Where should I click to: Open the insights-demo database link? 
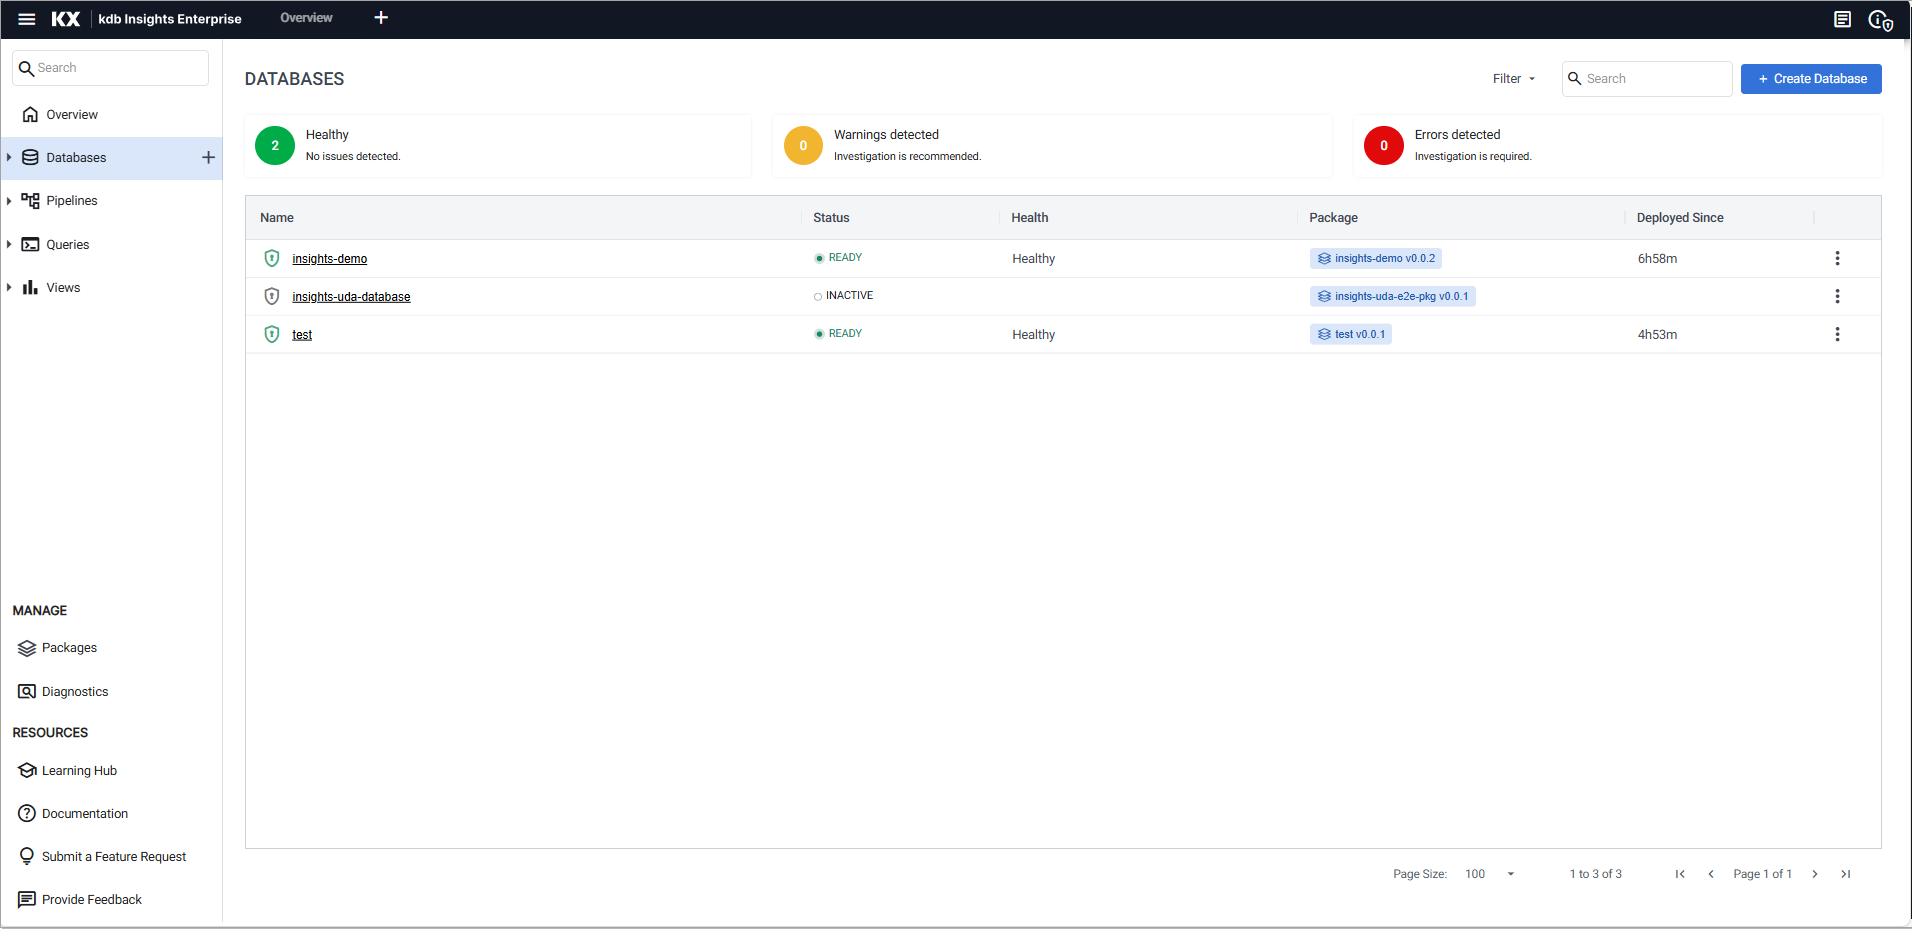tap(329, 259)
